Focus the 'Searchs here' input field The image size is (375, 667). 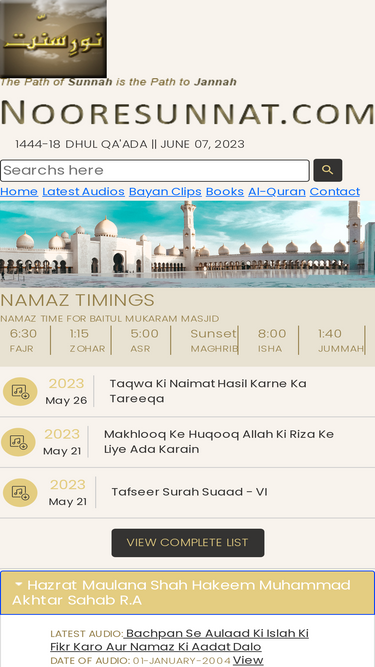[x=155, y=171]
